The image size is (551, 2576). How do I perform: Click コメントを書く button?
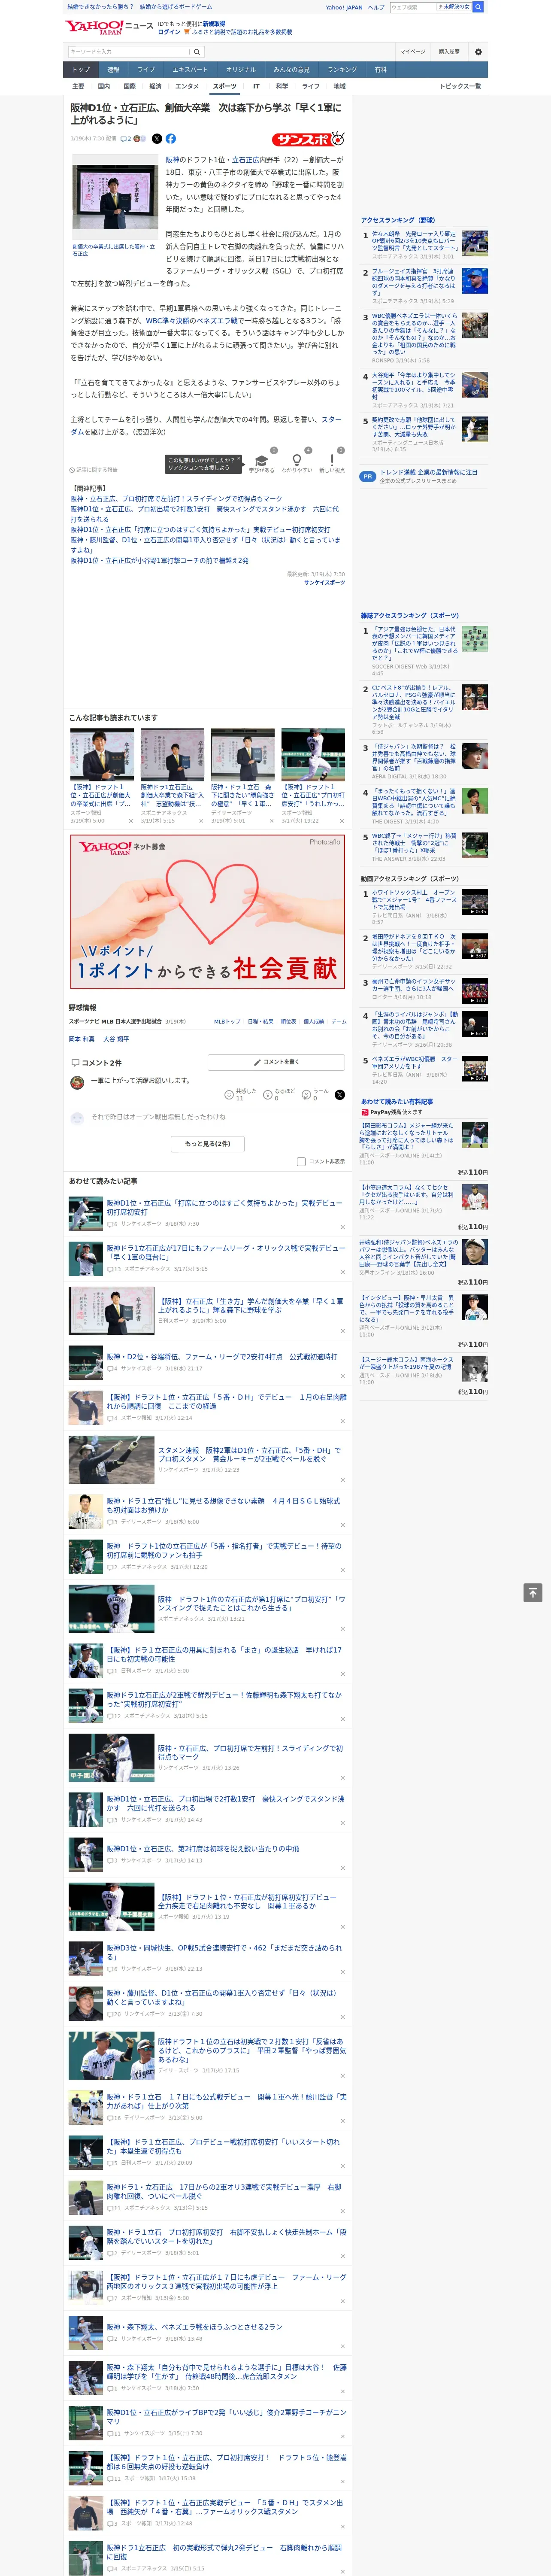[x=277, y=1062]
